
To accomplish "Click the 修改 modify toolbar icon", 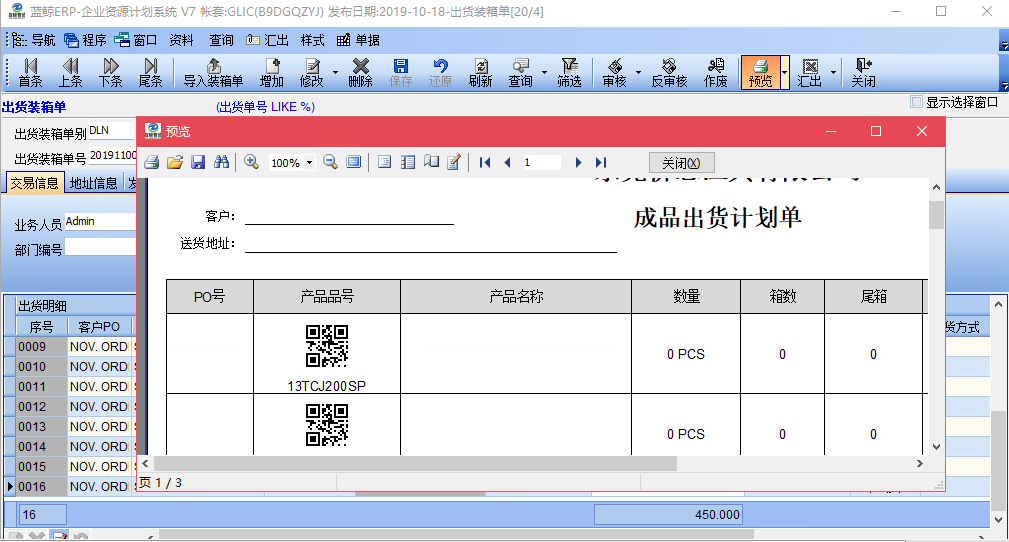I will click(x=311, y=72).
